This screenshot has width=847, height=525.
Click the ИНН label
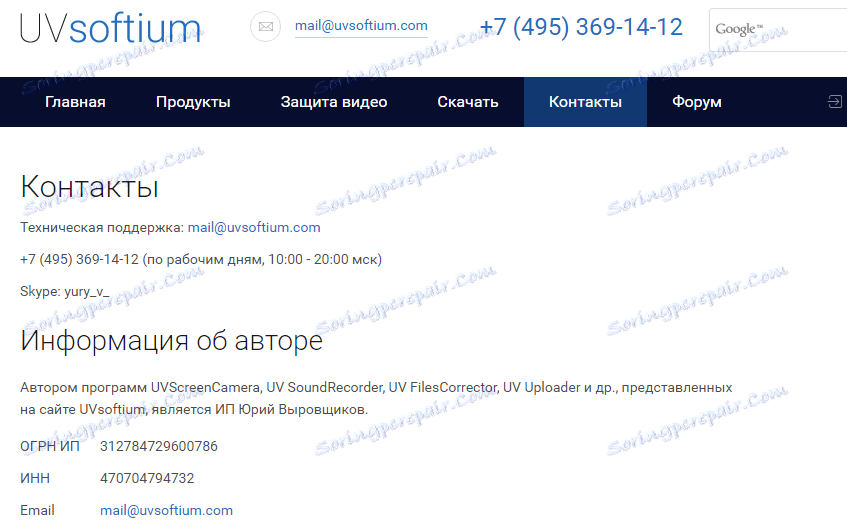coord(35,478)
